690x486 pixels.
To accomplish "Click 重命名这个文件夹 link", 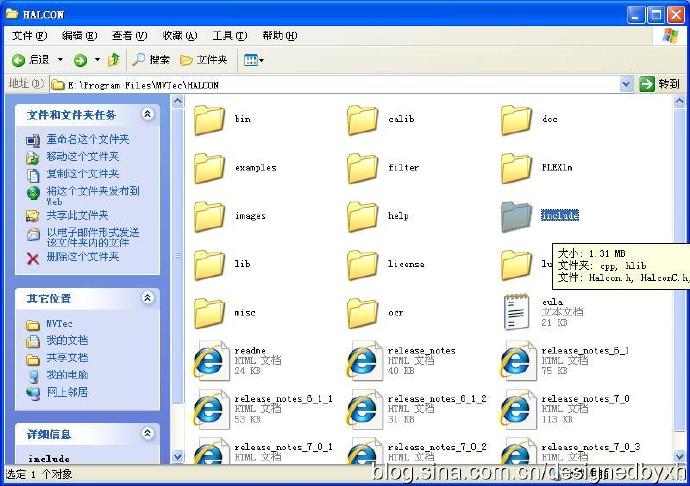I will (x=88, y=140).
